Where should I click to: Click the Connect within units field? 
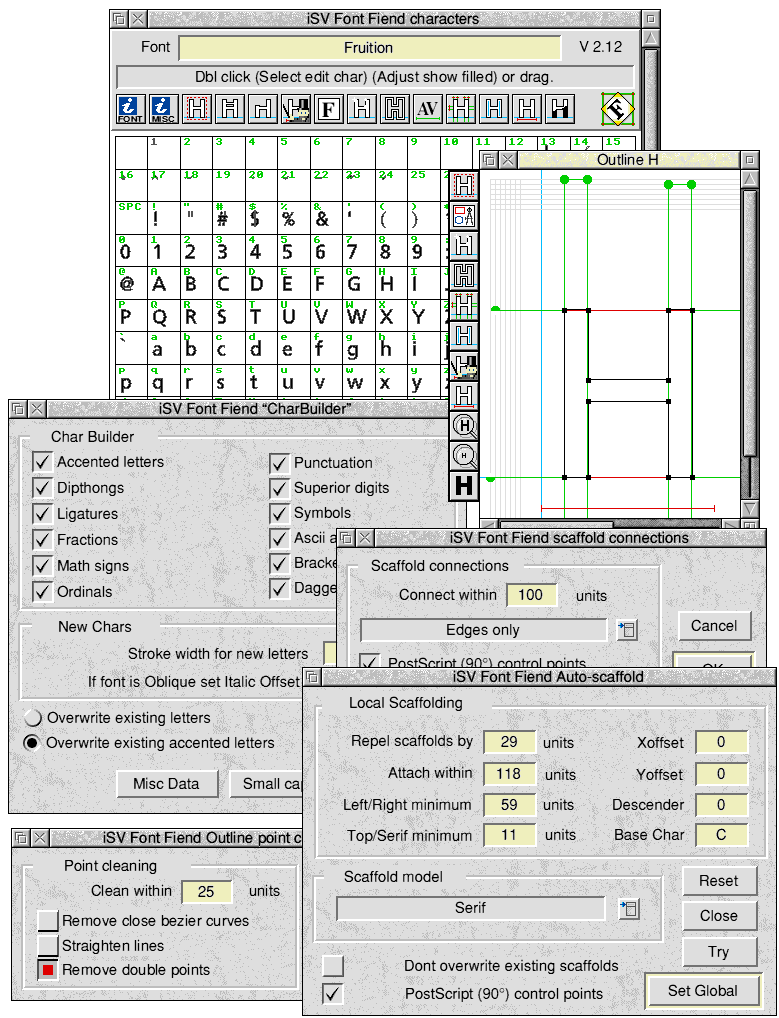point(531,595)
